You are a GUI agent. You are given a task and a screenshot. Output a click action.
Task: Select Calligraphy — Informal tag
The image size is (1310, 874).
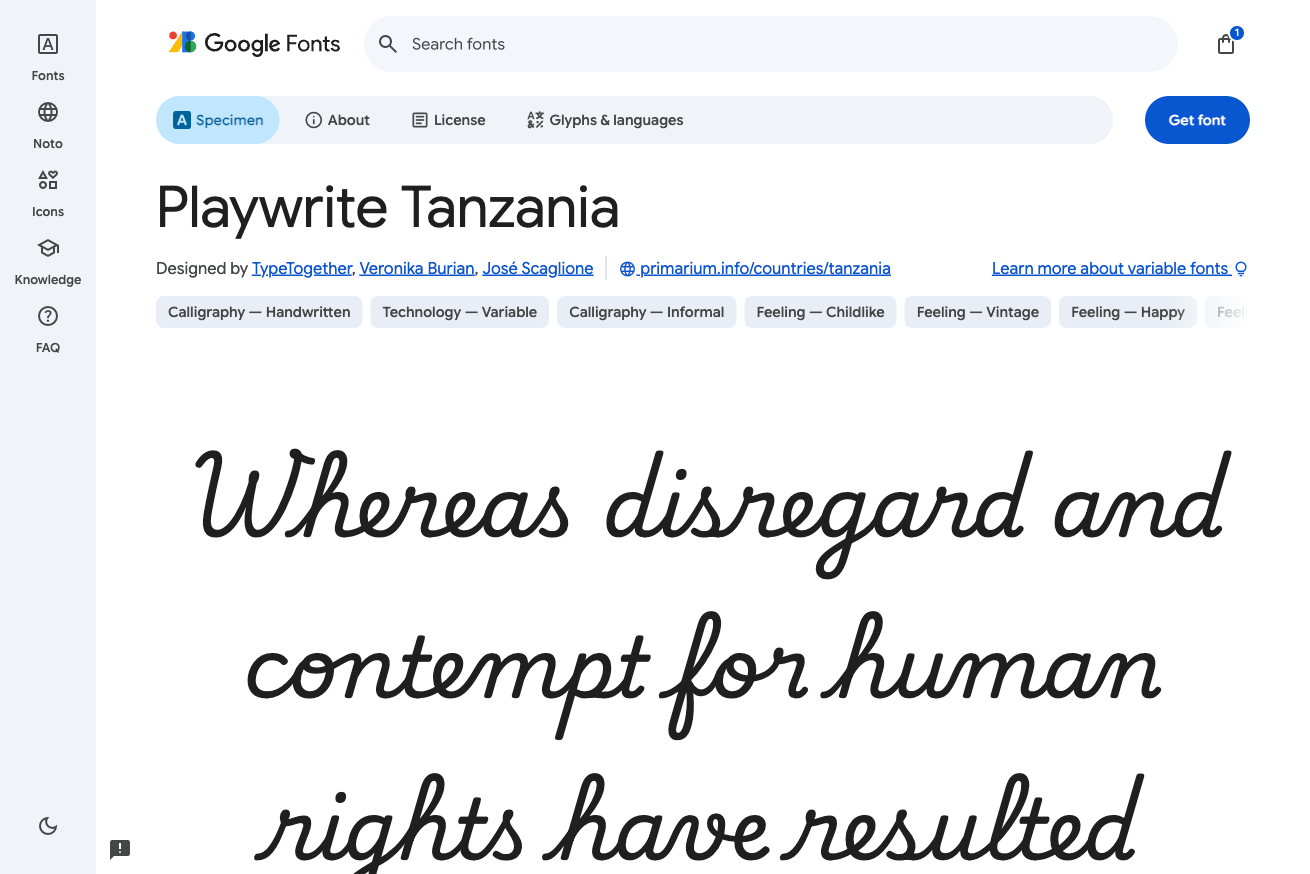tap(647, 312)
